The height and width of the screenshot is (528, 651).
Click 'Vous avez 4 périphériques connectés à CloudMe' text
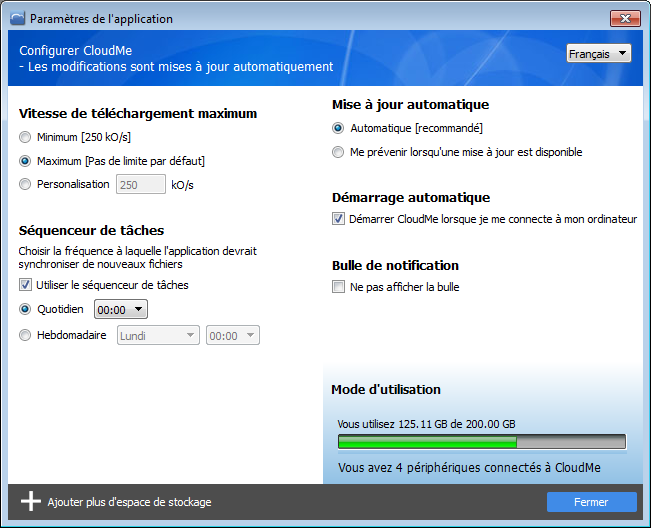(x=469, y=468)
